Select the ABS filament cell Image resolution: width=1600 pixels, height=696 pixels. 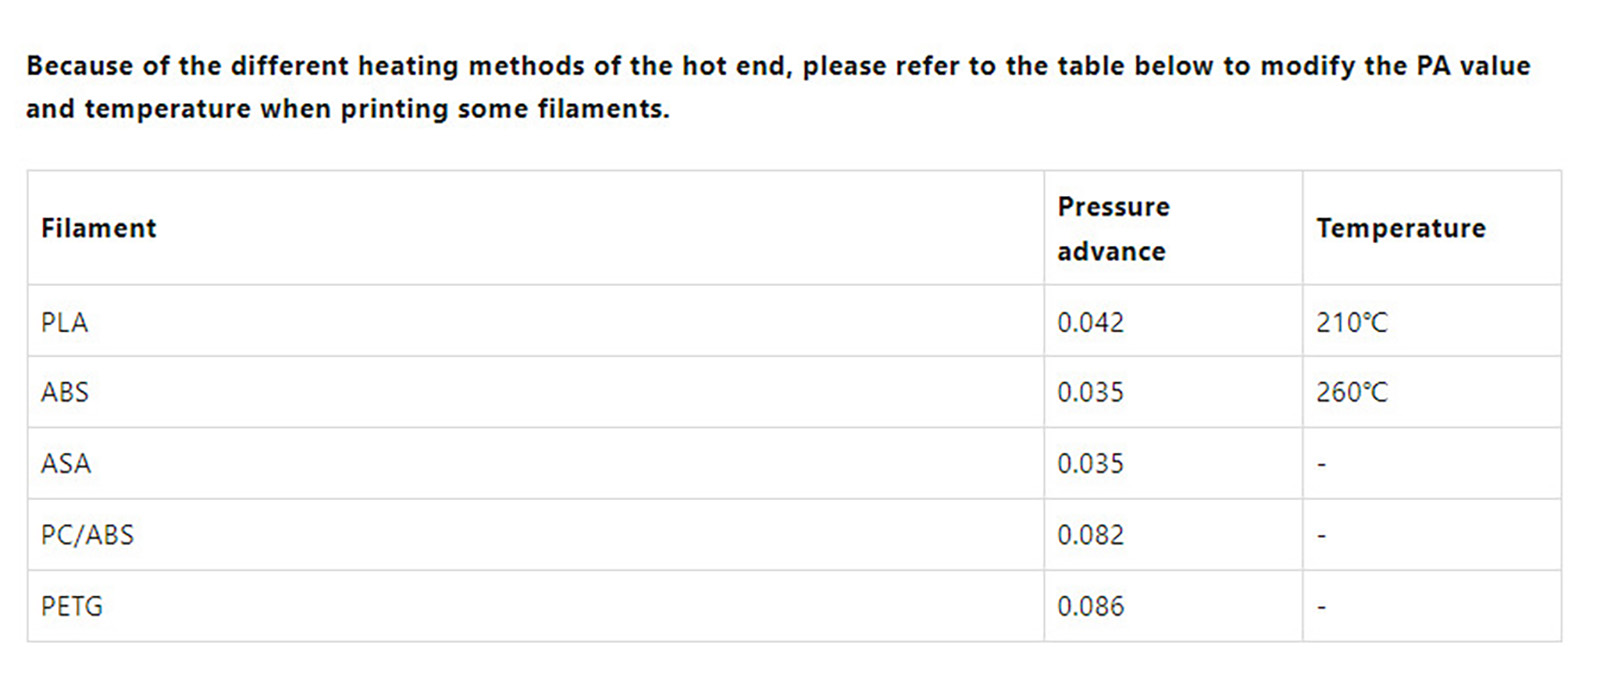point(536,392)
